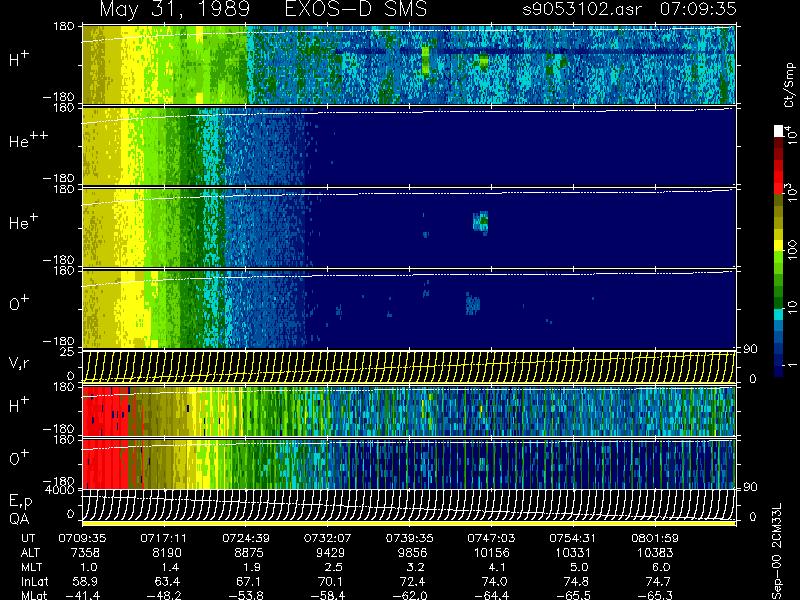Click the "E,p" panel label
The width and height of the screenshot is (800, 600).
pos(20,501)
